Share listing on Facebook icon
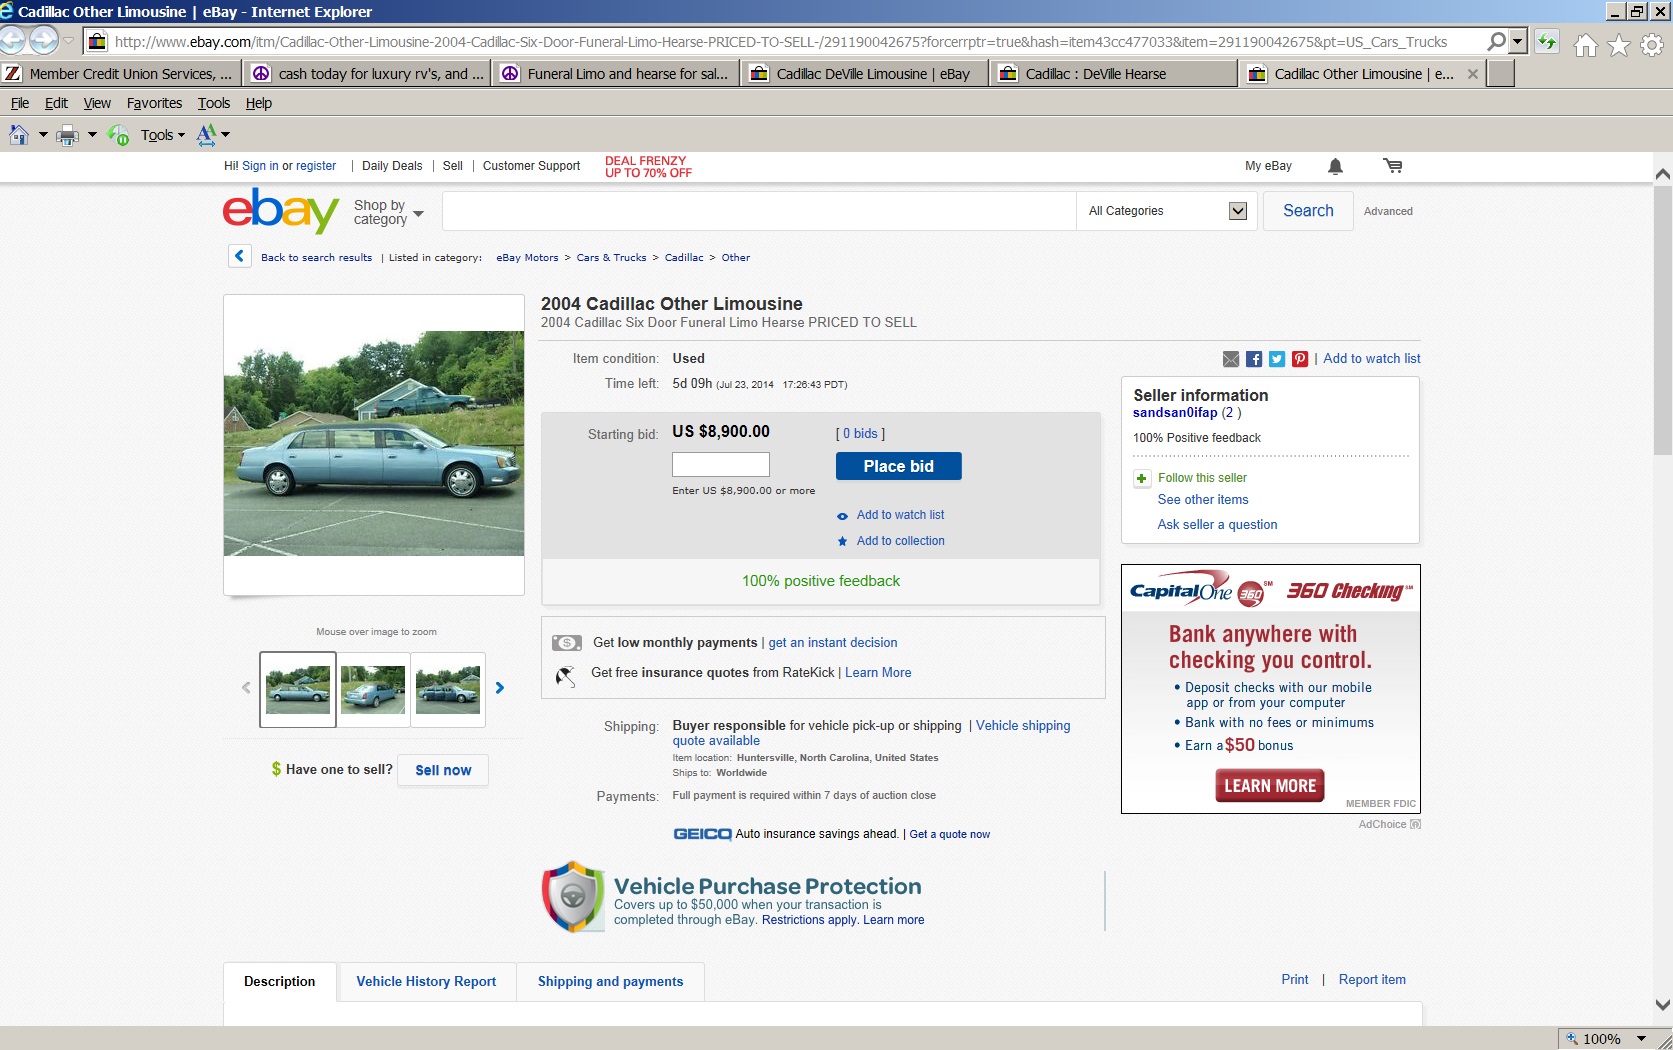 1254,359
